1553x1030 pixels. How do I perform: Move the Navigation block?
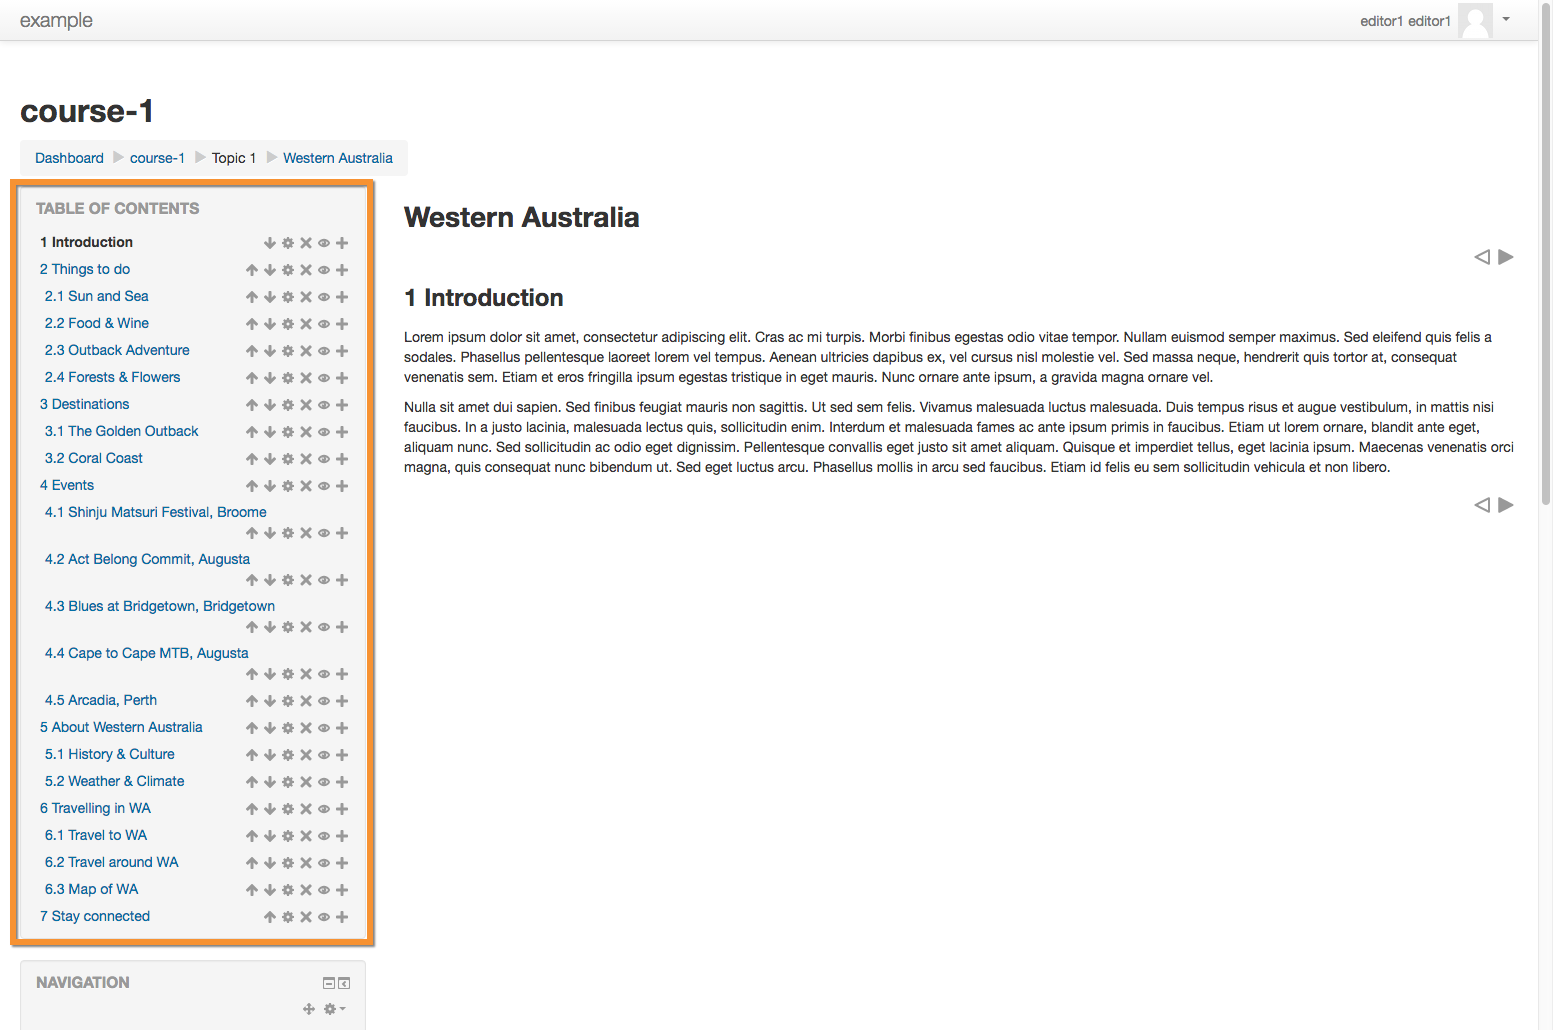click(x=309, y=1009)
